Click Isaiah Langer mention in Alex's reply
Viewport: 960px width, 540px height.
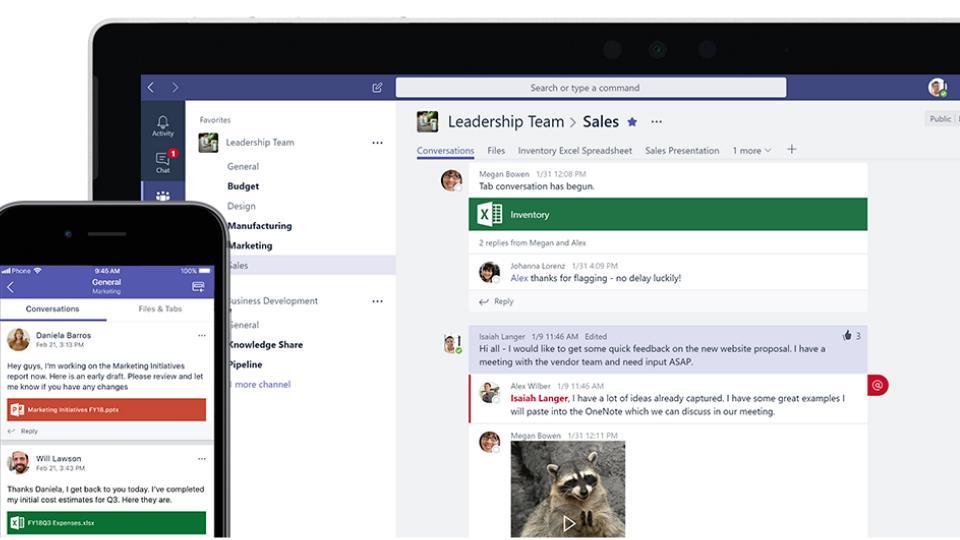tap(539, 398)
